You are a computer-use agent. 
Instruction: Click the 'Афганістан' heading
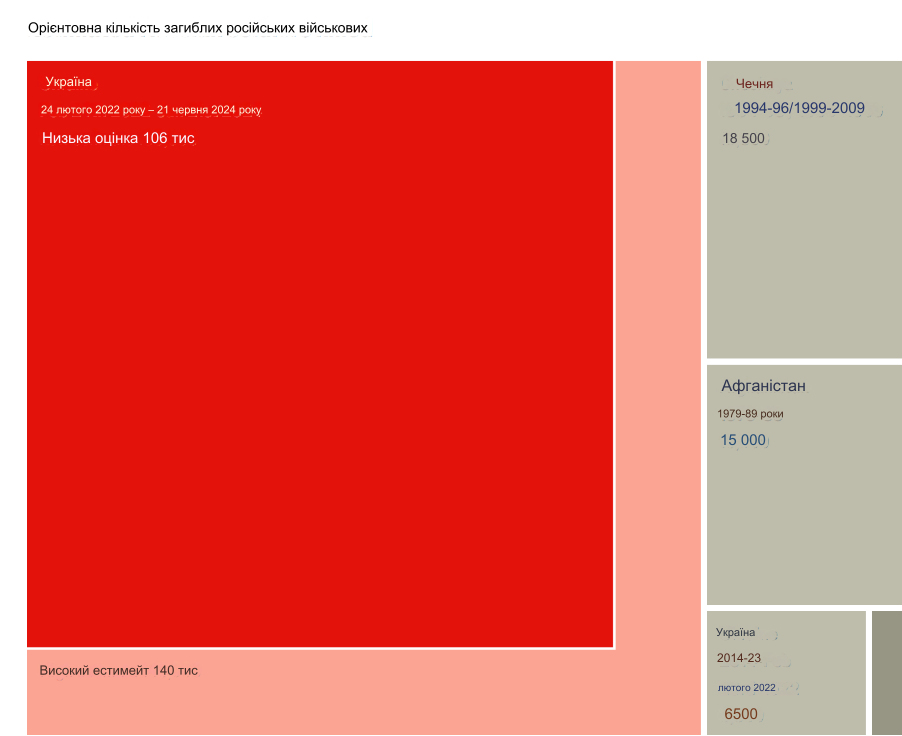(763, 386)
